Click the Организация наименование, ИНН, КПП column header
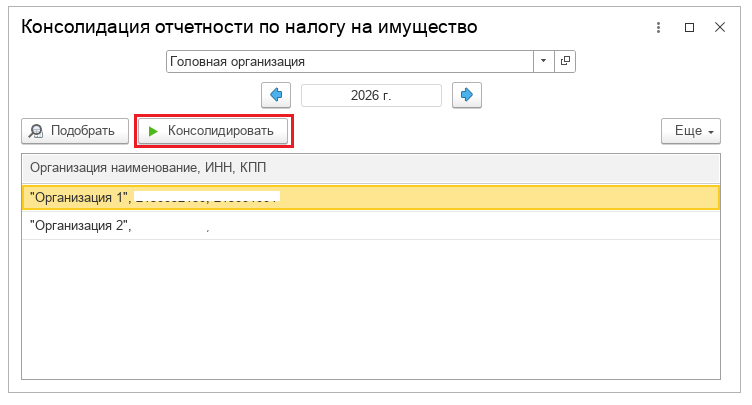This screenshot has height=405, width=752. (x=371, y=168)
